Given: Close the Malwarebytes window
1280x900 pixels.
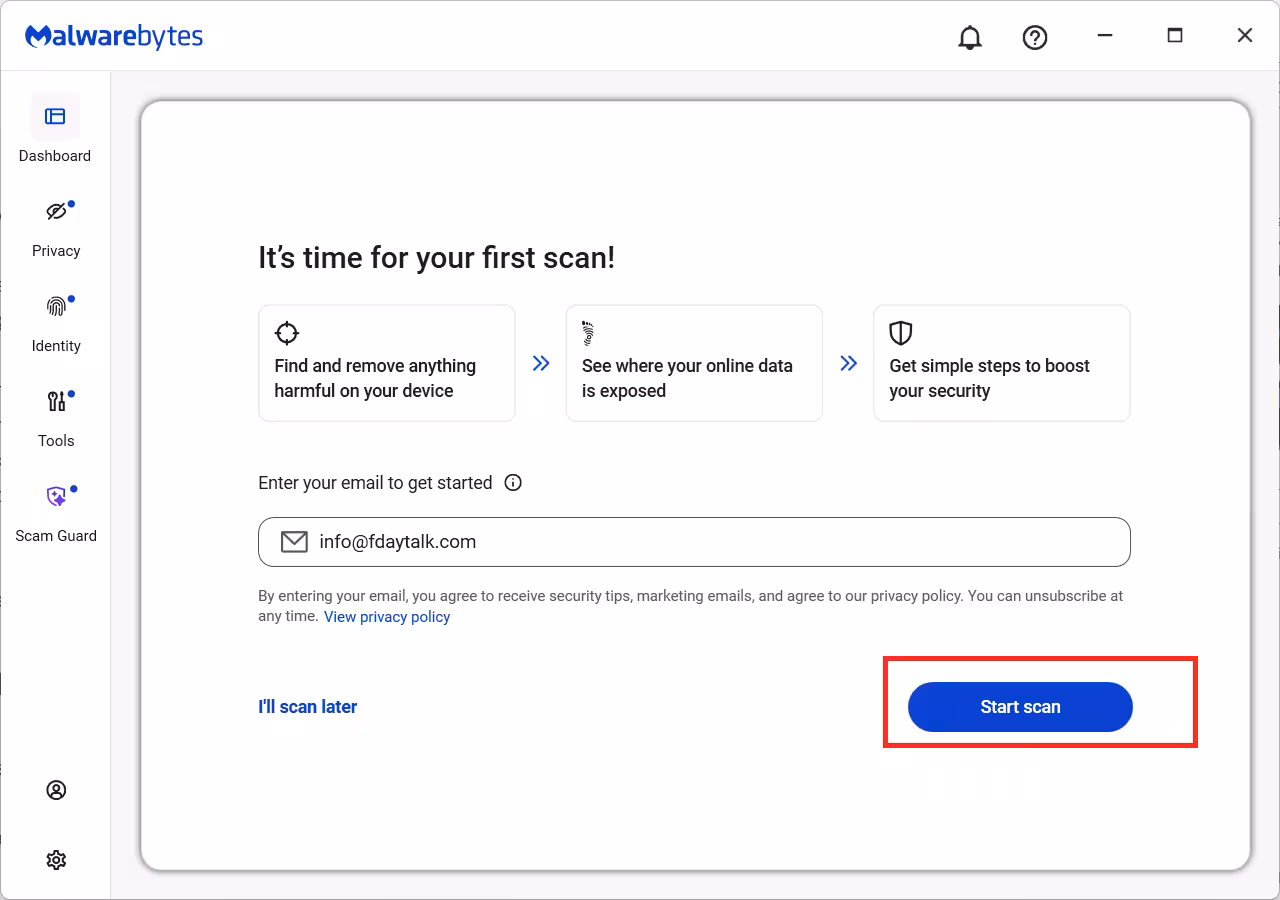Looking at the screenshot, I should [x=1245, y=36].
